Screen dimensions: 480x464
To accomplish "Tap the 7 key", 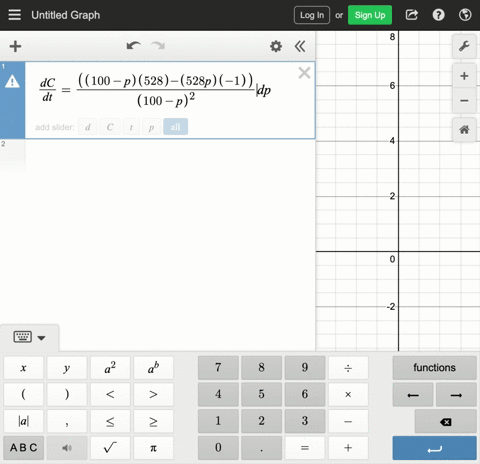I will [x=218, y=368].
